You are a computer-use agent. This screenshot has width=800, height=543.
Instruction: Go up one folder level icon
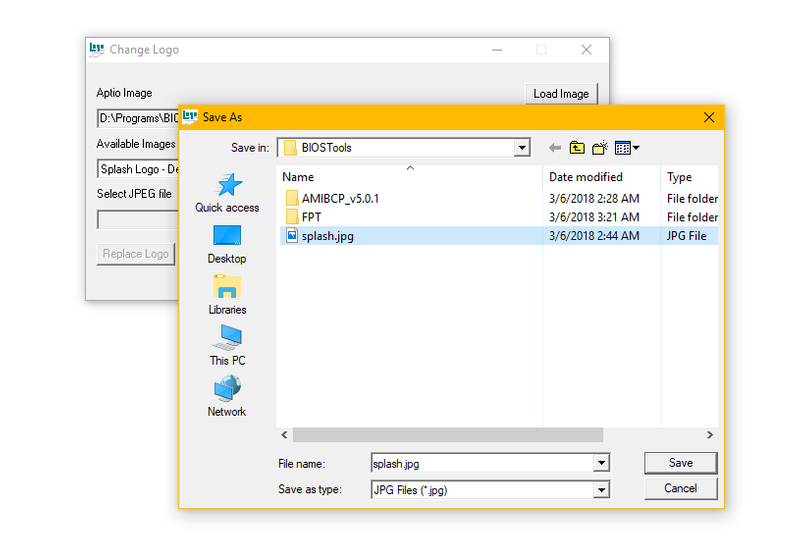(577, 148)
